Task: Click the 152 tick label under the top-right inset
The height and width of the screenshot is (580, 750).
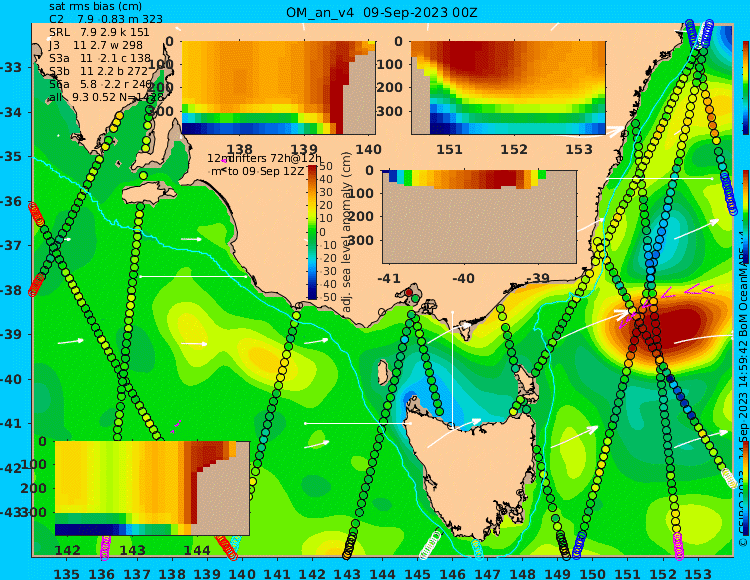Action: [514, 149]
